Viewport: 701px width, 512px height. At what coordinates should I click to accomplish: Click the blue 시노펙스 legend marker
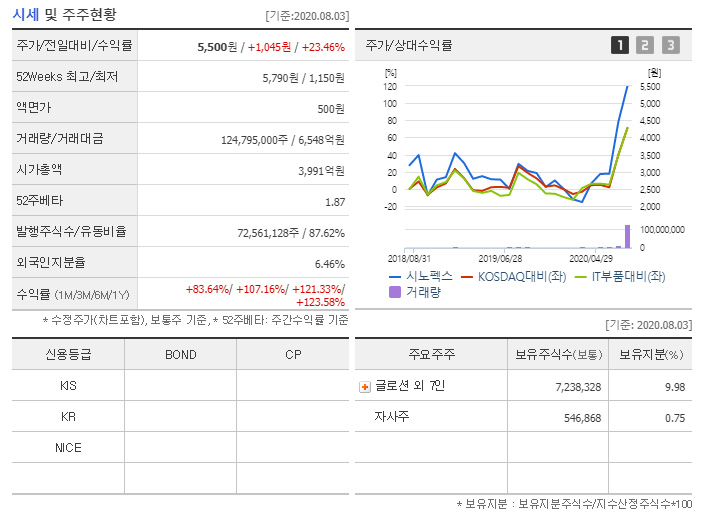tap(395, 277)
